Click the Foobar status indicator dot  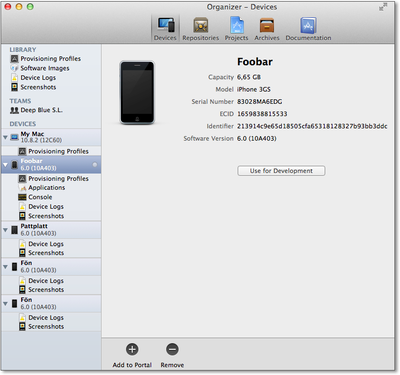click(95, 165)
